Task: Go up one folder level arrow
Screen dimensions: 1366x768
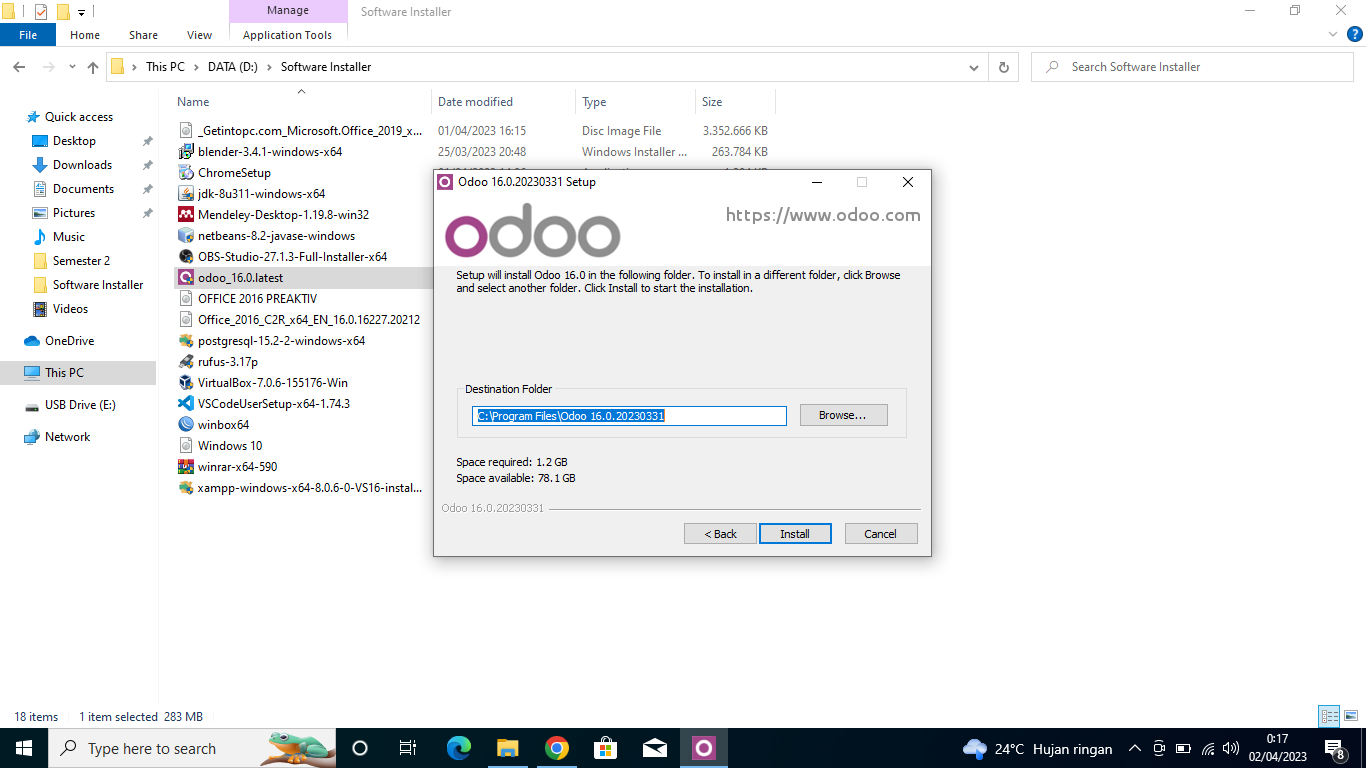Action: 93,67
